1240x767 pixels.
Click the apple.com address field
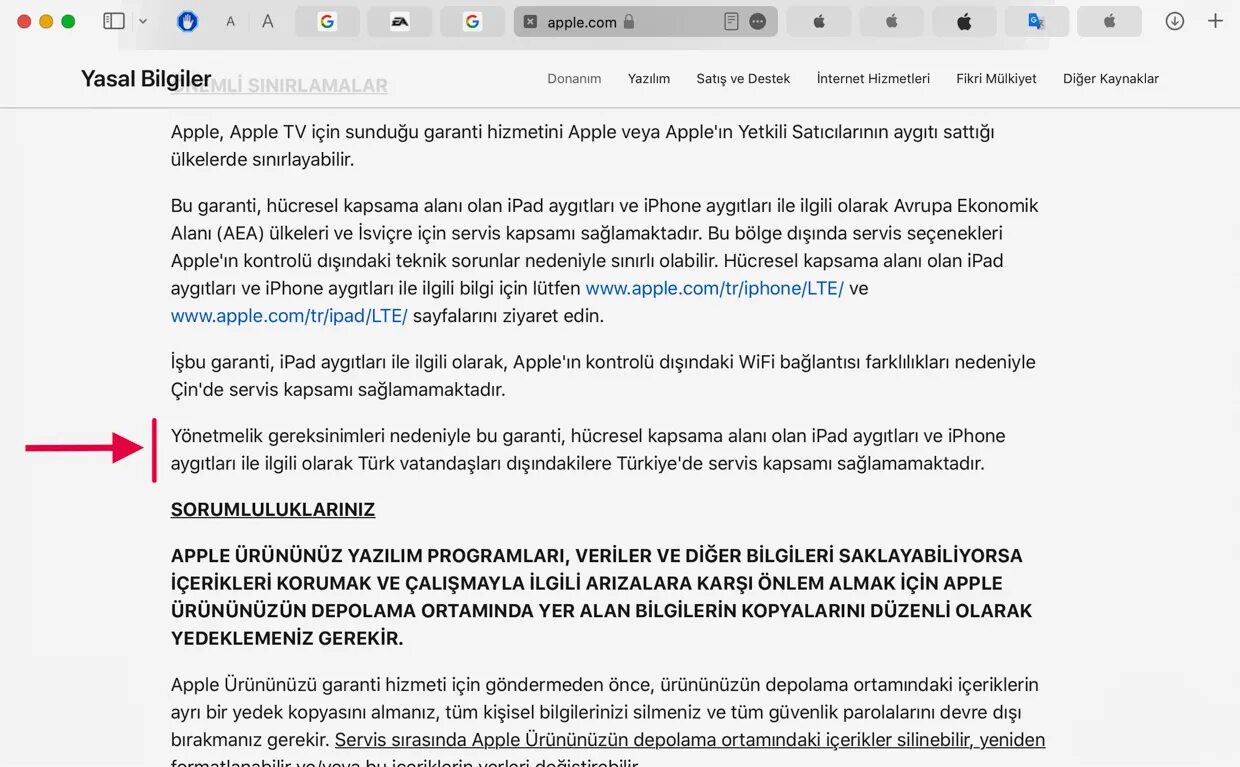click(x=645, y=21)
